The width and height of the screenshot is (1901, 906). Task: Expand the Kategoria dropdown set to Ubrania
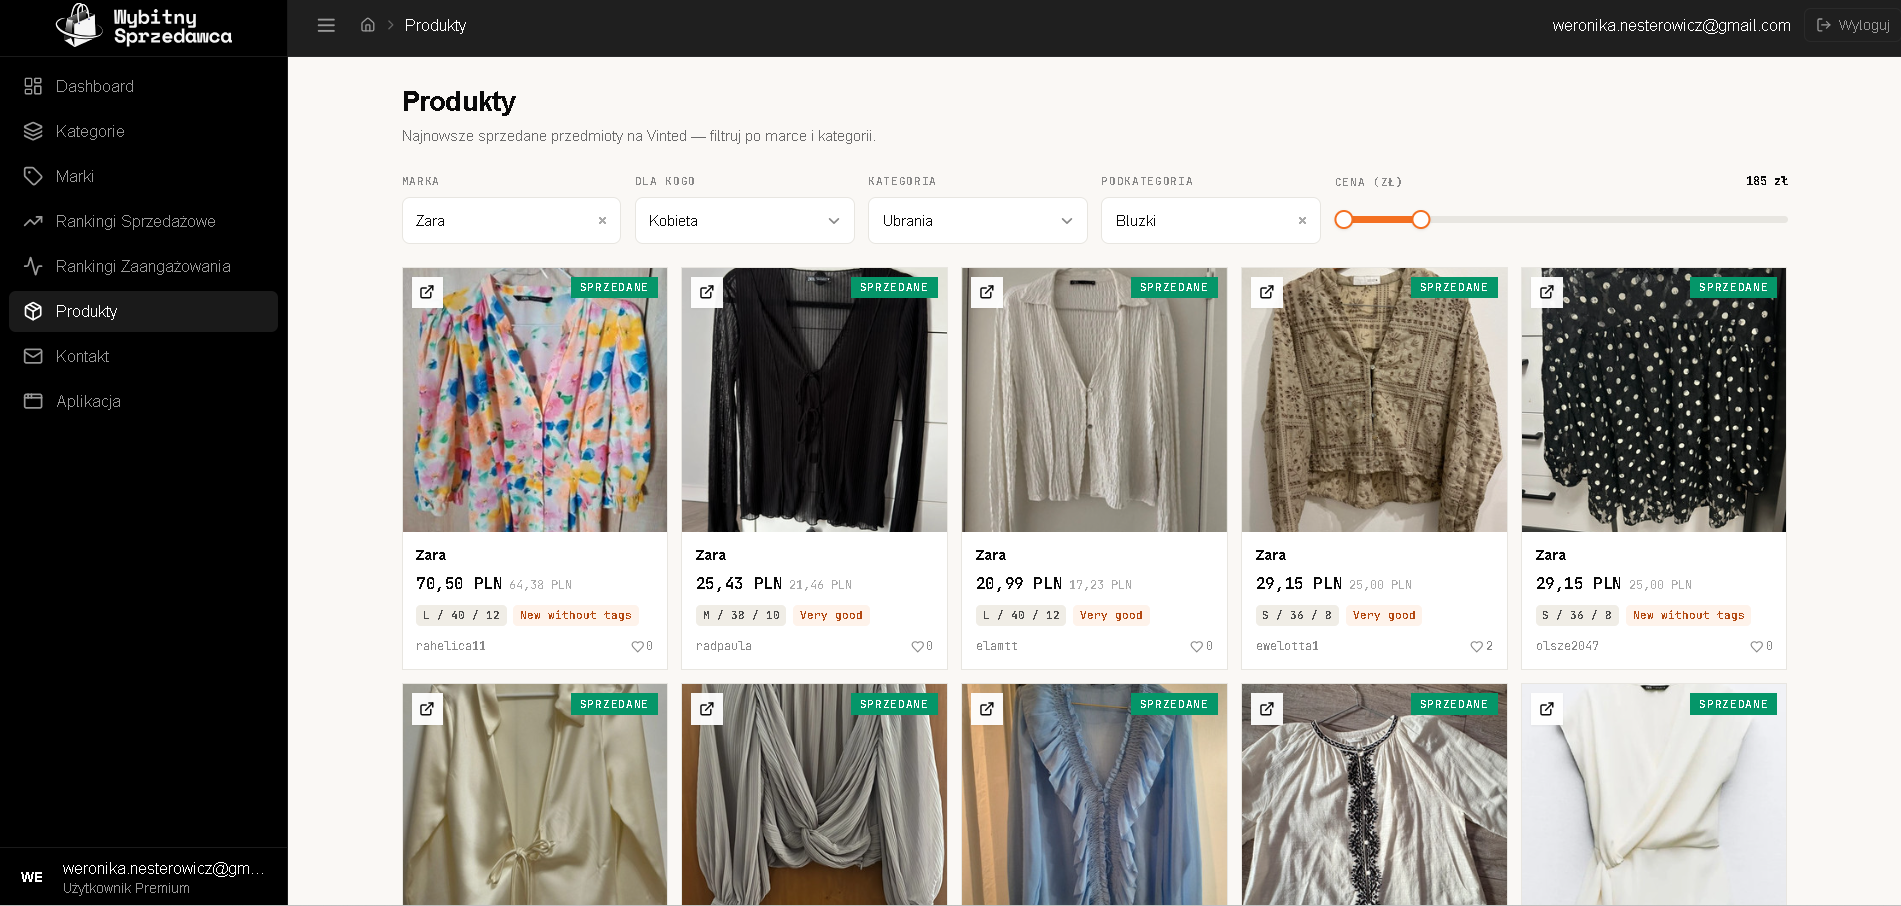[978, 221]
